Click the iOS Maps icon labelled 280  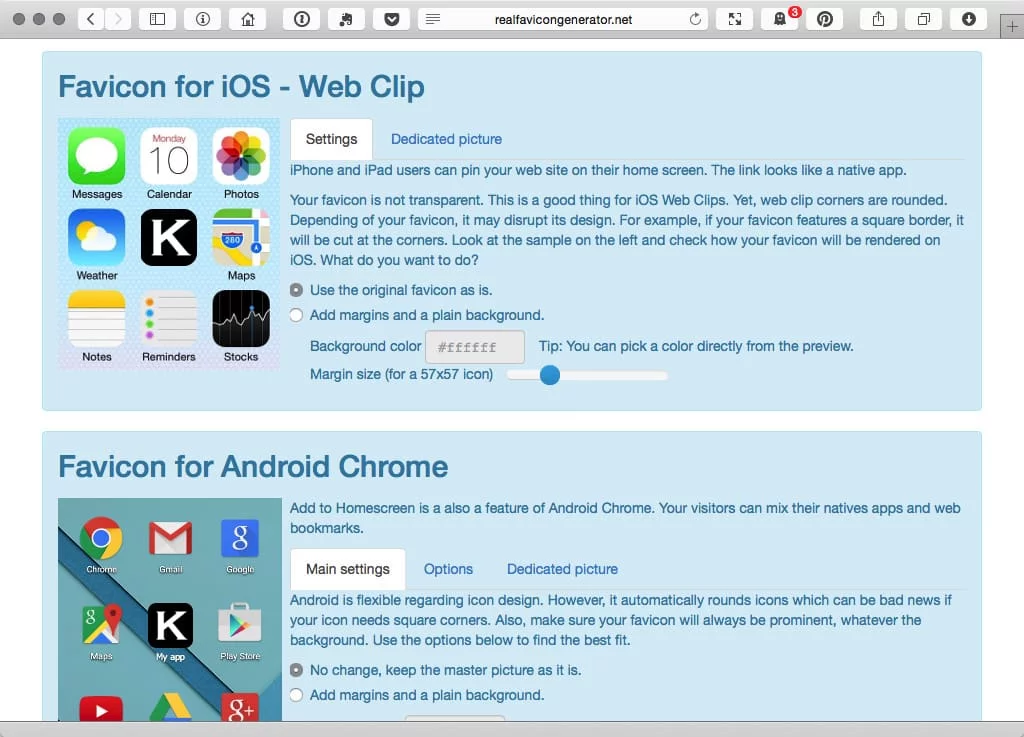[241, 238]
